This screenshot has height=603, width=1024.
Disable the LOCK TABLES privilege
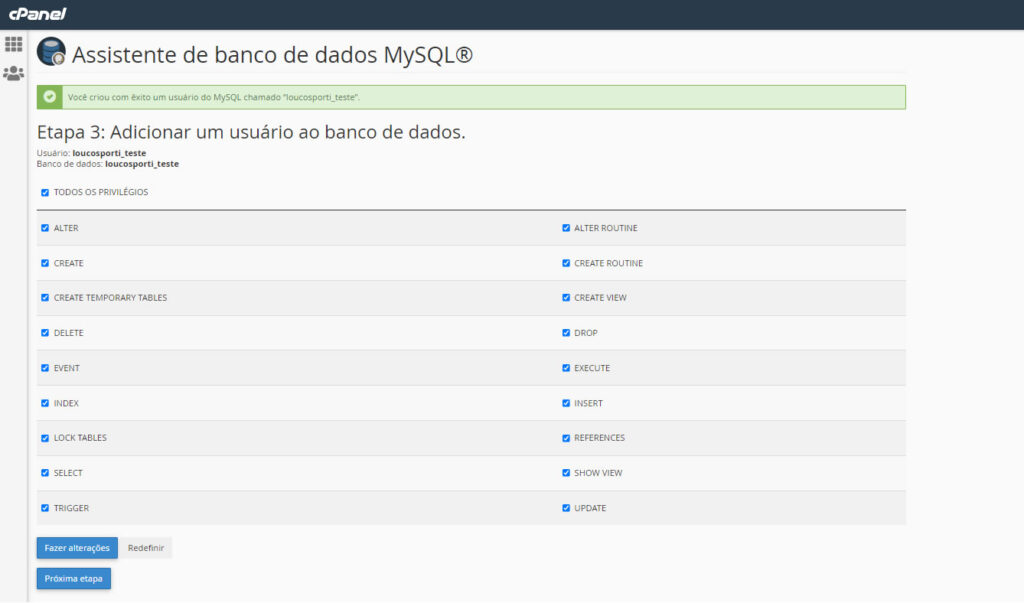[x=45, y=438]
